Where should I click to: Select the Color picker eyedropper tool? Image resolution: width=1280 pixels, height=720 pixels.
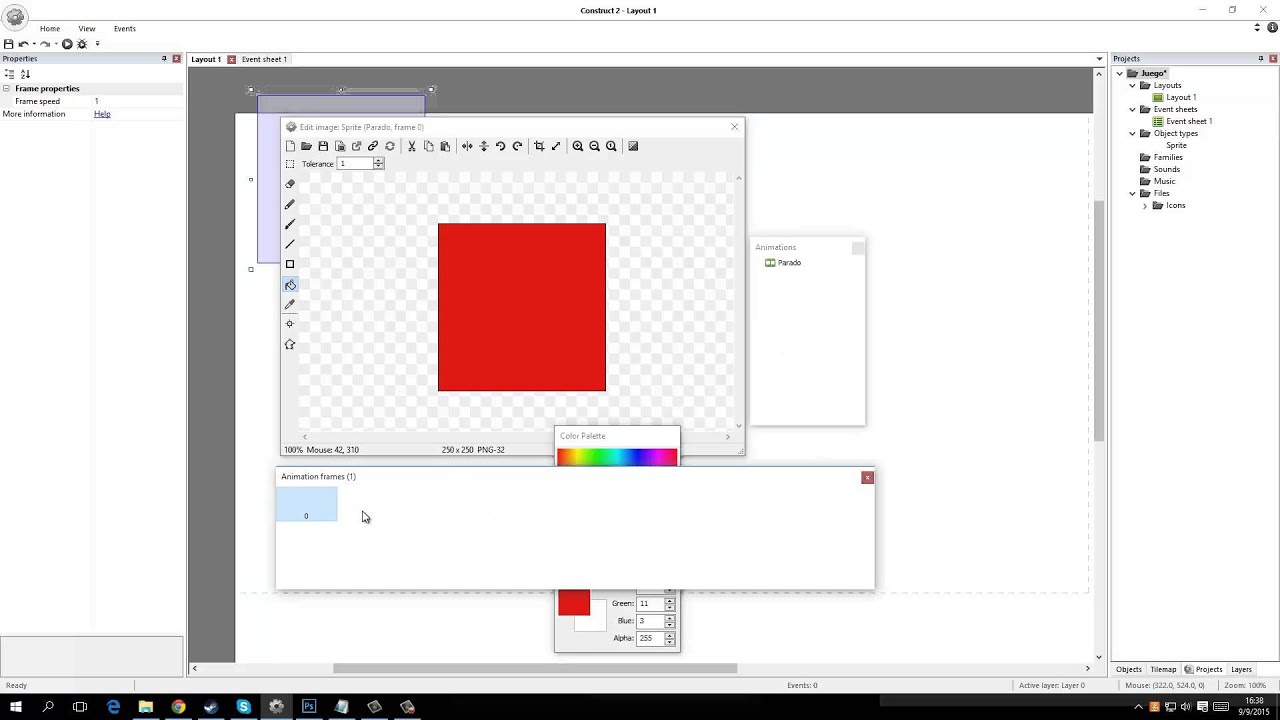point(290,304)
